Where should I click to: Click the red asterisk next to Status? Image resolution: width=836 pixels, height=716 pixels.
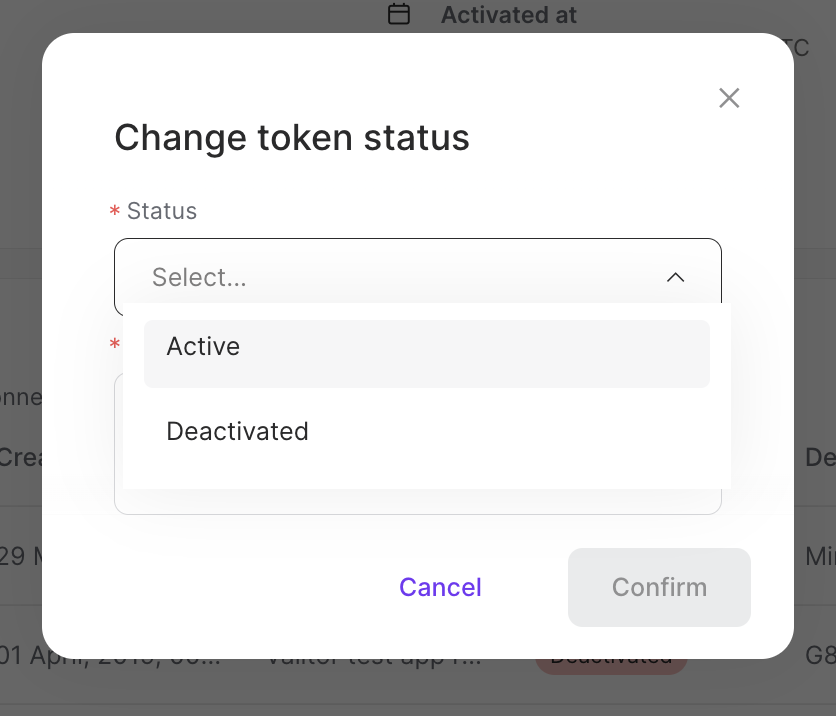coord(115,211)
